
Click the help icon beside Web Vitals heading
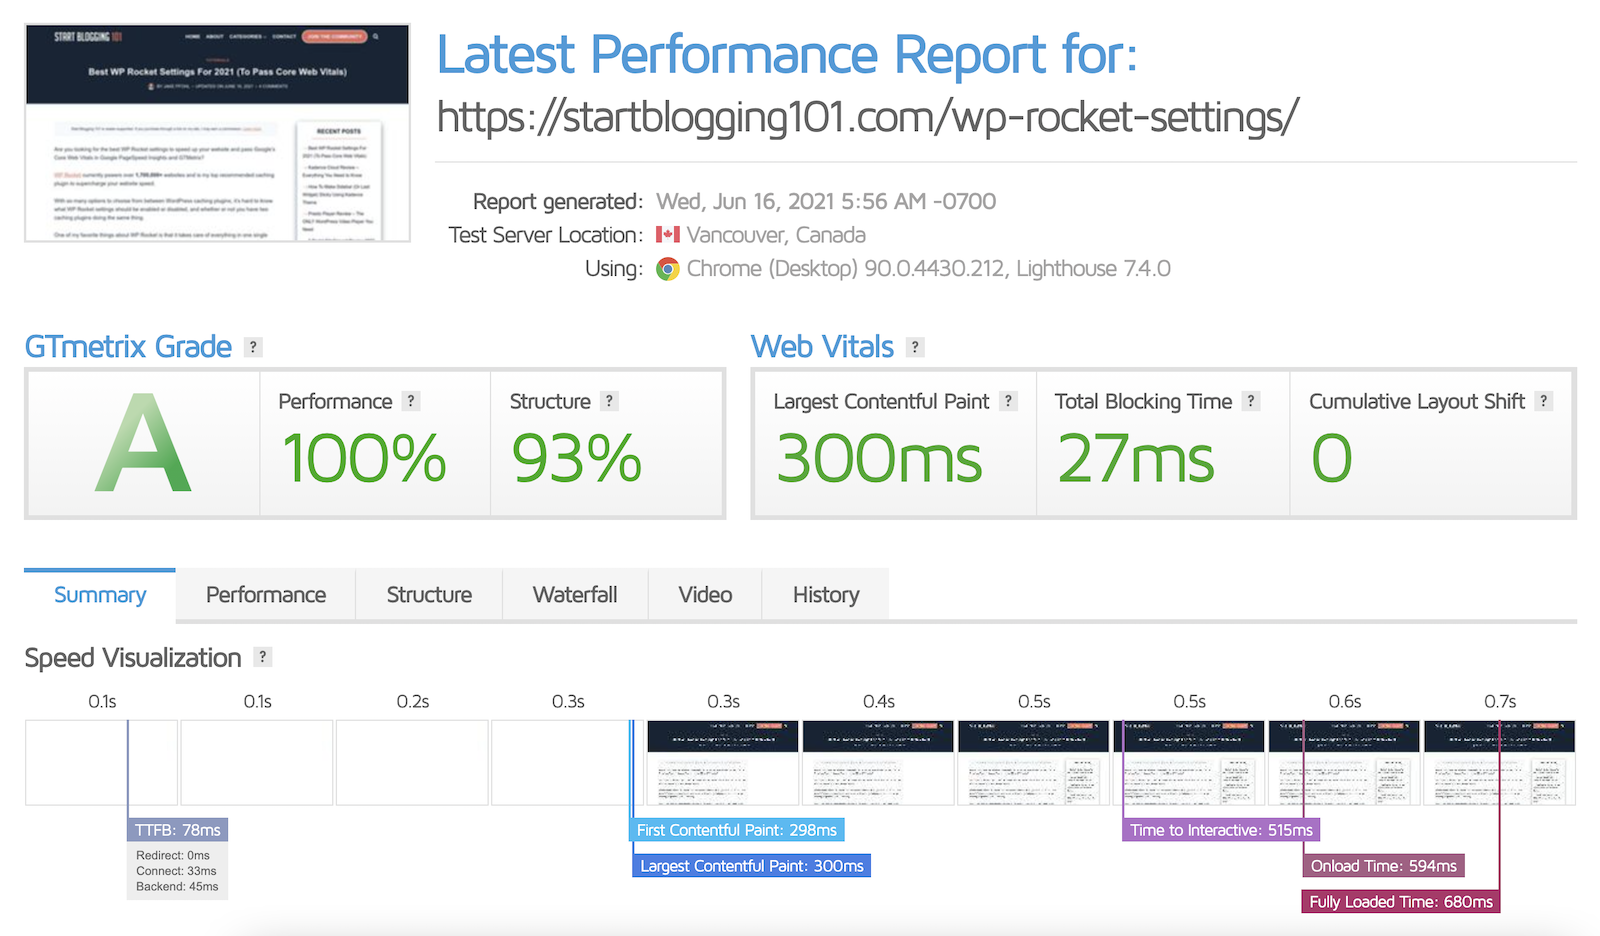tap(915, 347)
